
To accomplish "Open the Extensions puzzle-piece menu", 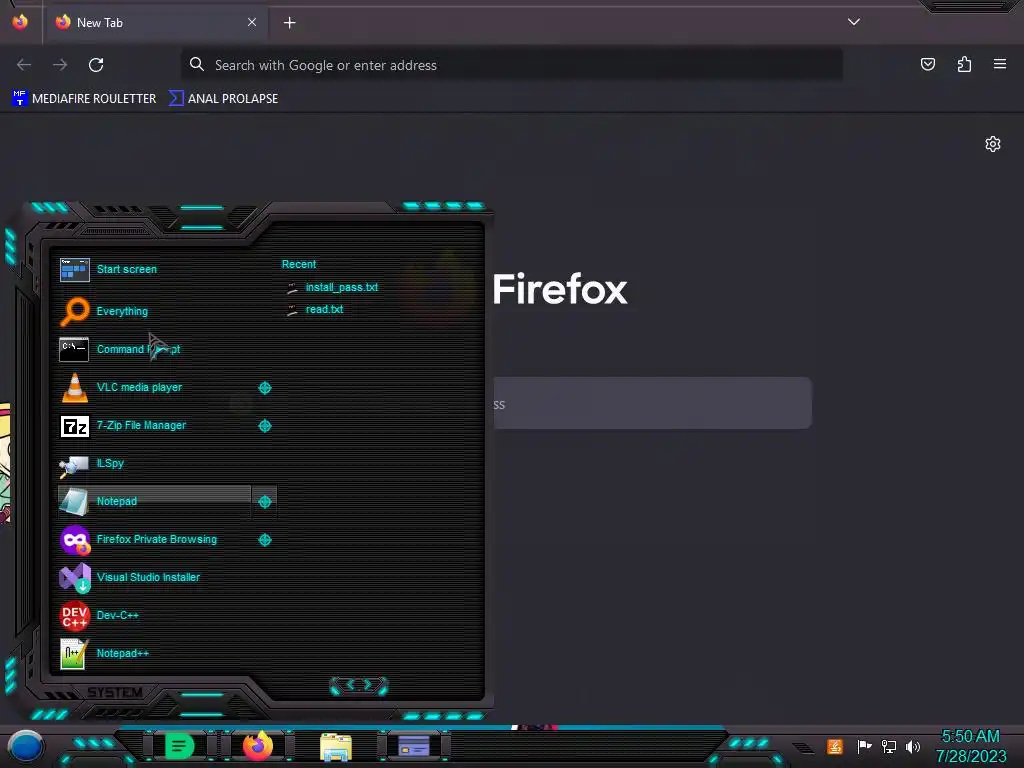I will click(964, 64).
